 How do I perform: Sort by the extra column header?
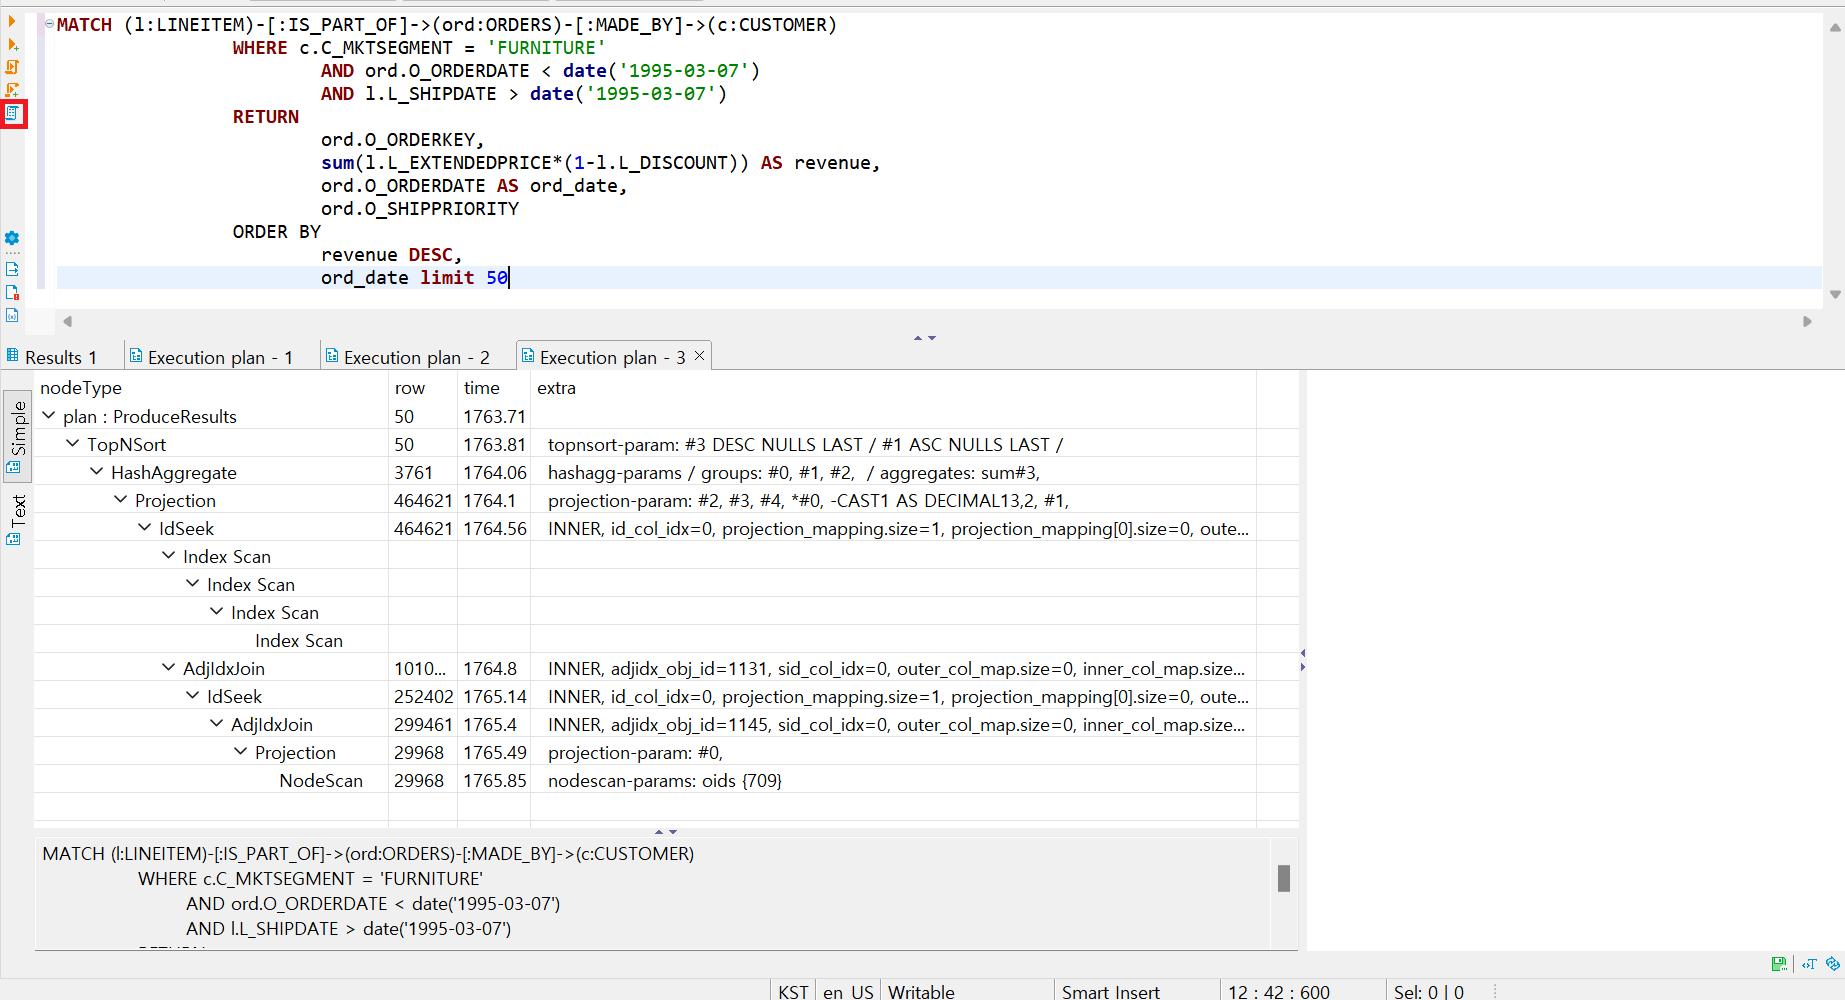[893, 388]
